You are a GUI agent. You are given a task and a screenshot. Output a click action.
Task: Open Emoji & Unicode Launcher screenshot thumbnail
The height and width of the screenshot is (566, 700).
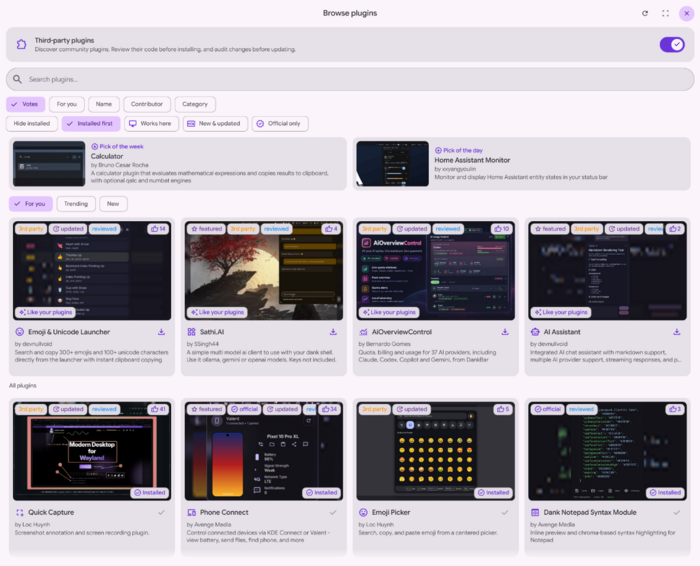pyautogui.click(x=92, y=271)
